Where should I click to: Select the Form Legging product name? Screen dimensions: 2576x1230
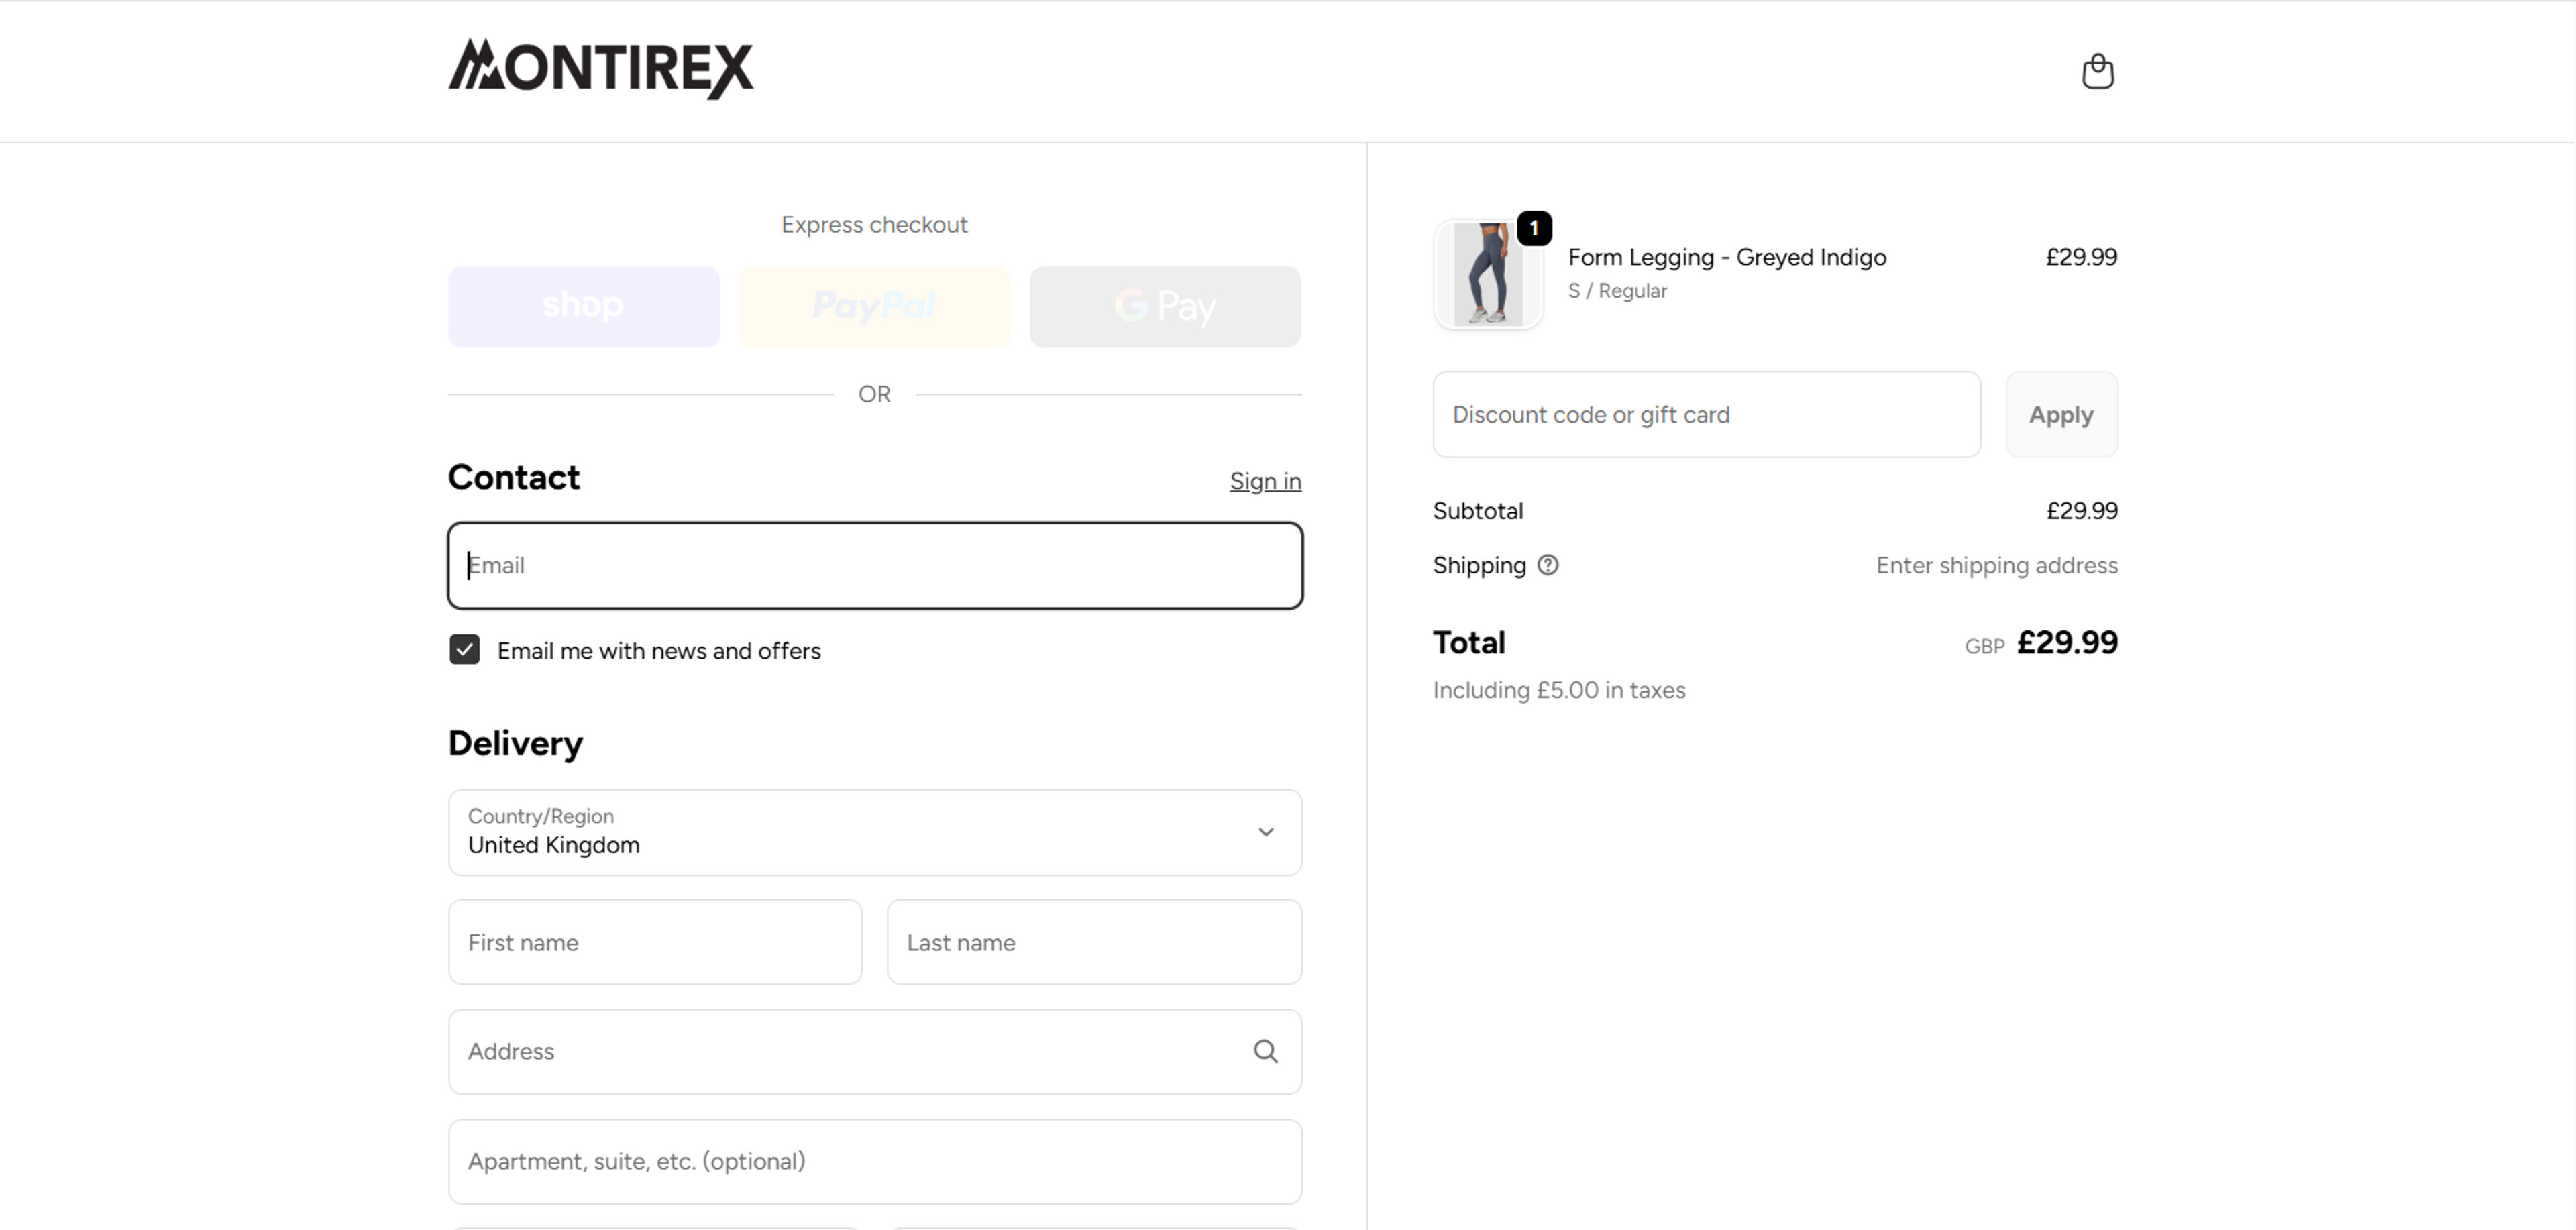click(x=1726, y=257)
